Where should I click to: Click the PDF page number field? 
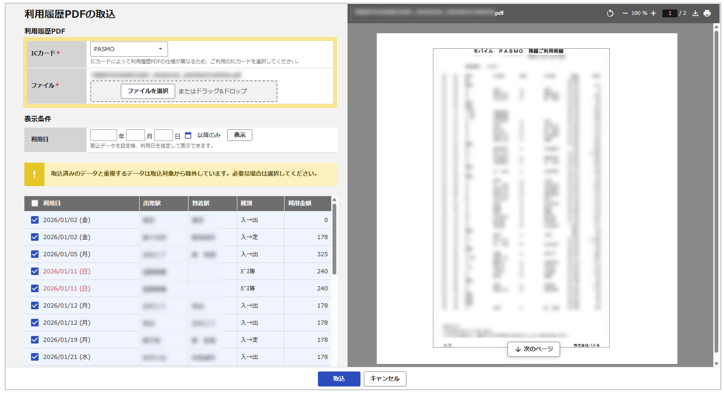669,13
